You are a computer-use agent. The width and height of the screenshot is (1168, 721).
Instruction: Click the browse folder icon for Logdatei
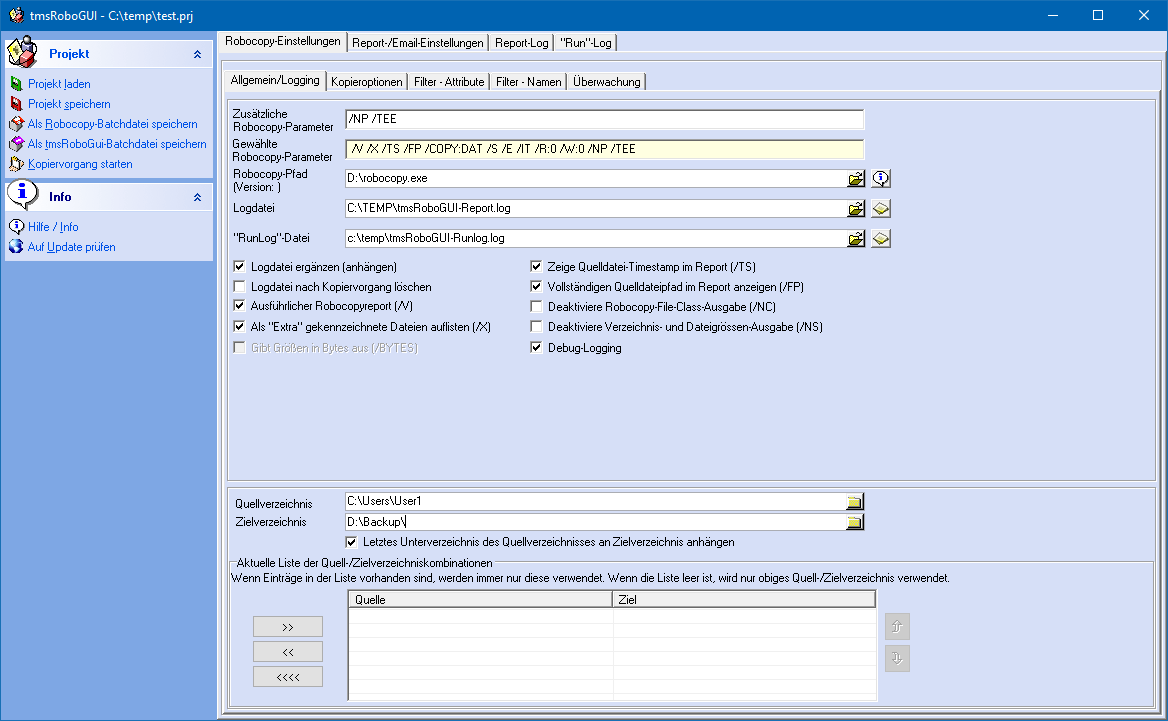pos(856,209)
